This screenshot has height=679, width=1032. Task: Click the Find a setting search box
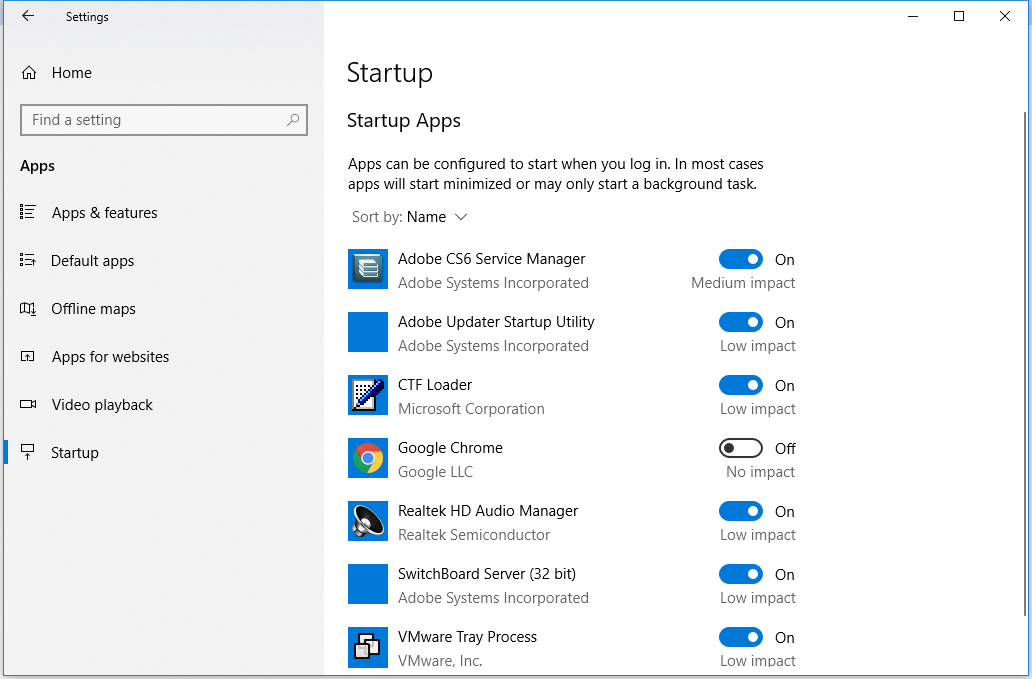point(150,120)
